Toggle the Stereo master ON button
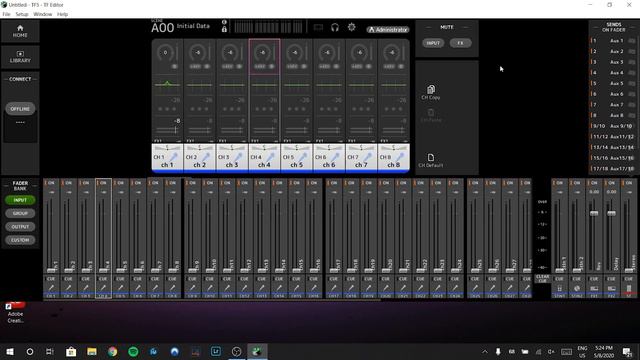640x360 pixels. pyautogui.click(x=629, y=183)
